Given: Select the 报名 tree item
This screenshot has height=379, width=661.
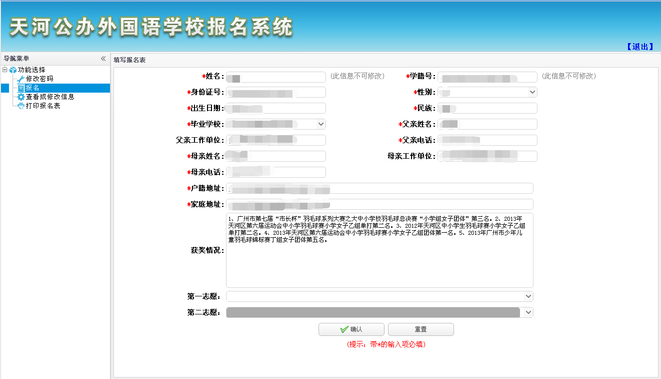Looking at the screenshot, I should [32, 88].
